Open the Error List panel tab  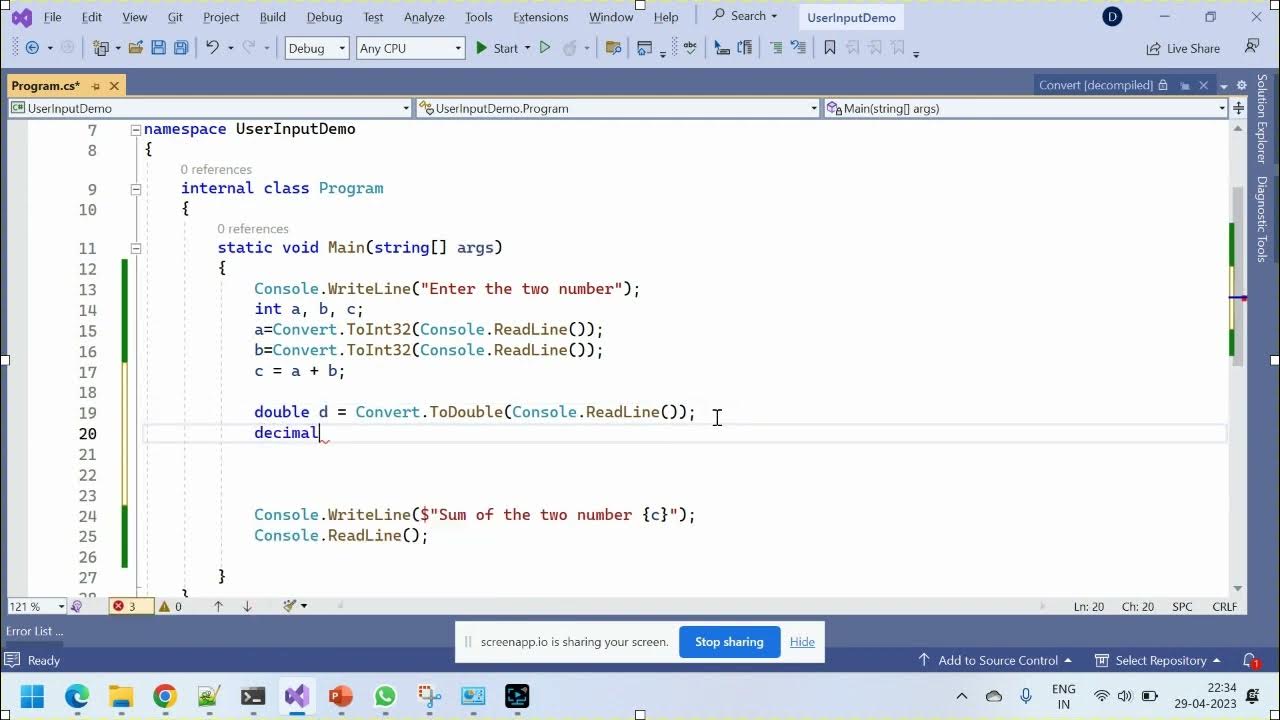[x=34, y=631]
